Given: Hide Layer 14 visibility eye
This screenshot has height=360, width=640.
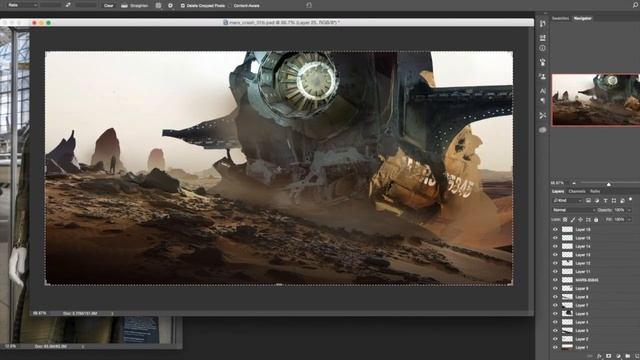Looking at the screenshot, I should point(555,247).
